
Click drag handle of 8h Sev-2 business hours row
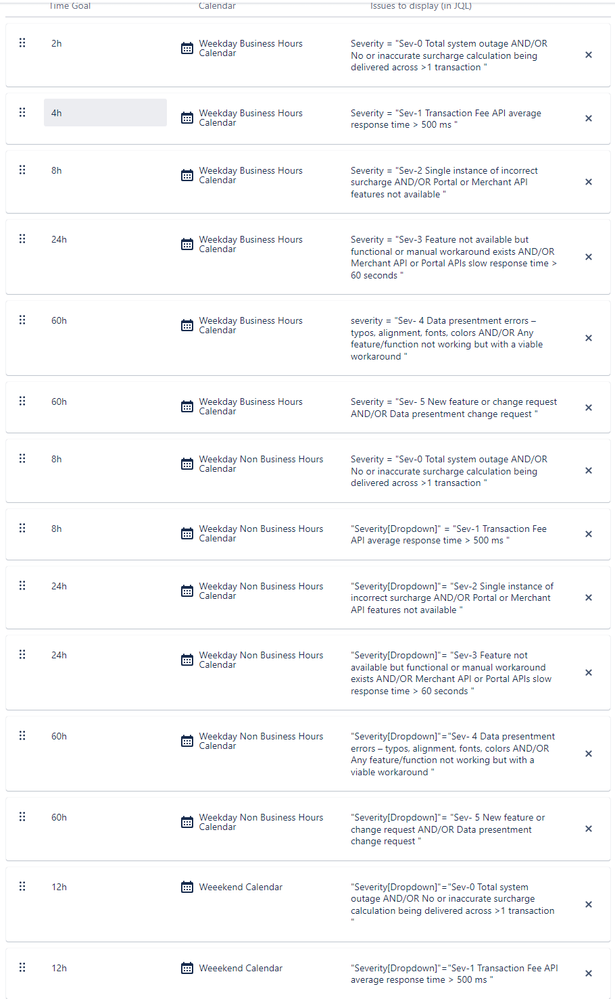pyautogui.click(x=22, y=169)
